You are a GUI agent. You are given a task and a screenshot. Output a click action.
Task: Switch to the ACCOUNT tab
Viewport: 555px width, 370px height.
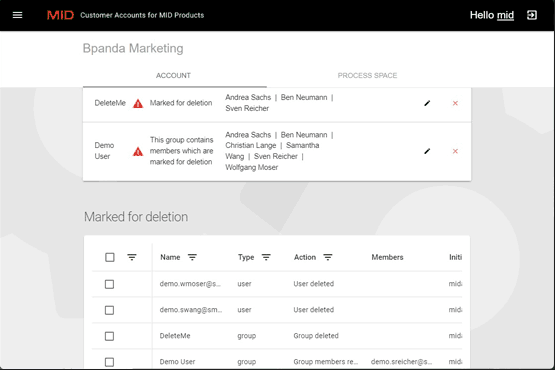tap(173, 75)
